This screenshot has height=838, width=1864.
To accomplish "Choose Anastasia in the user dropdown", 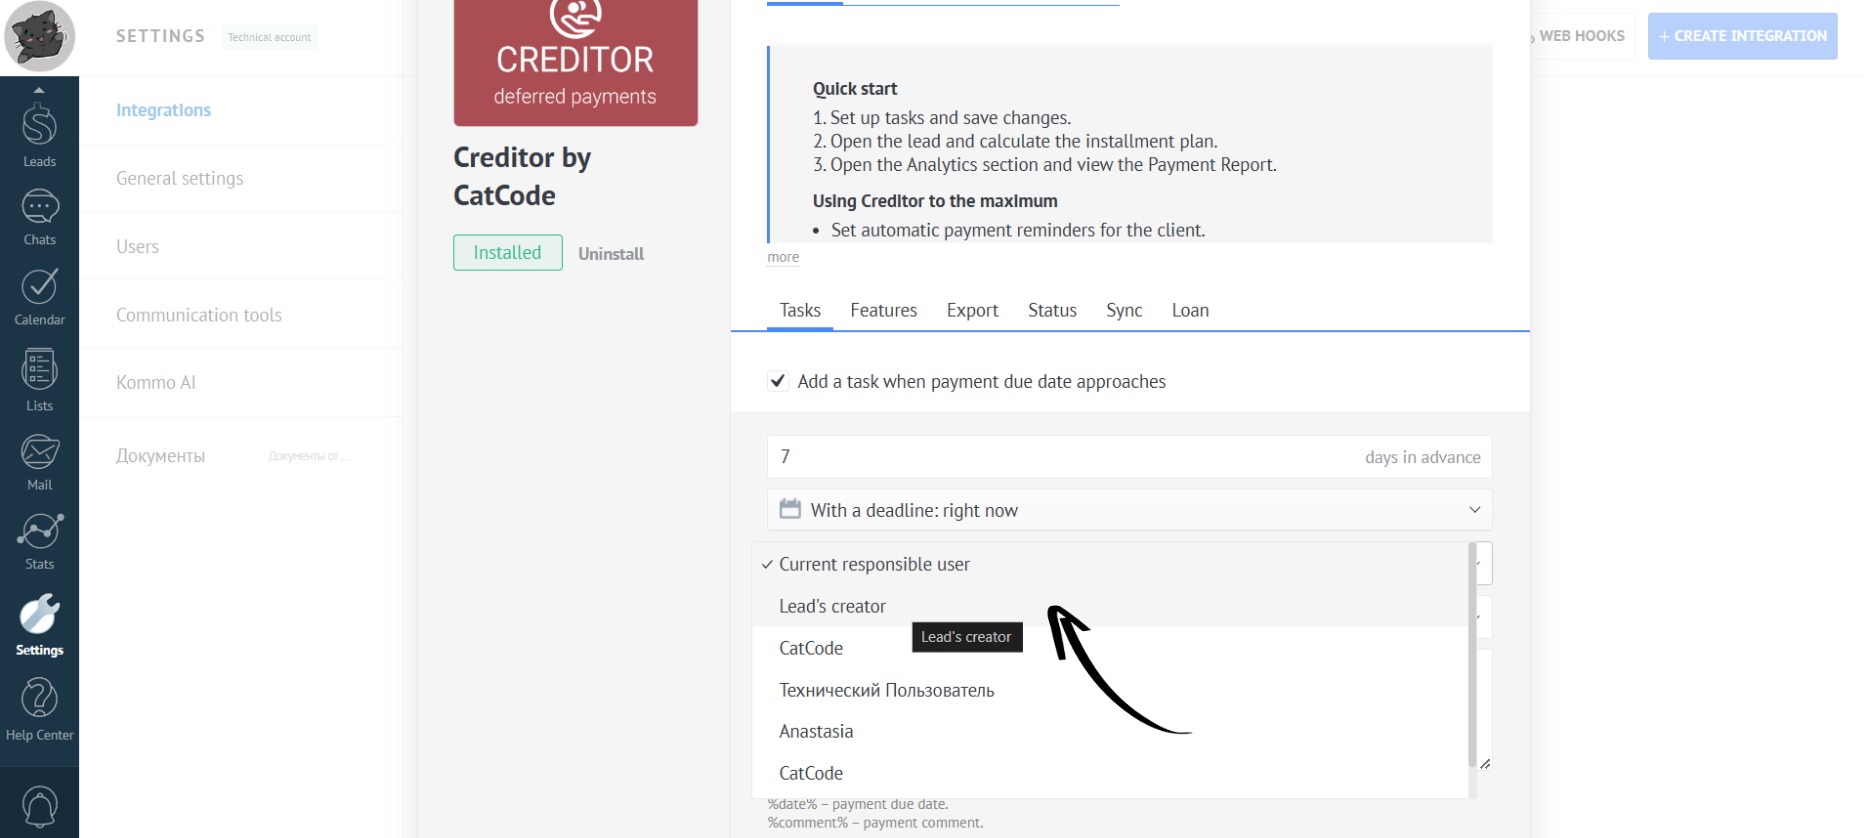I will (x=816, y=731).
